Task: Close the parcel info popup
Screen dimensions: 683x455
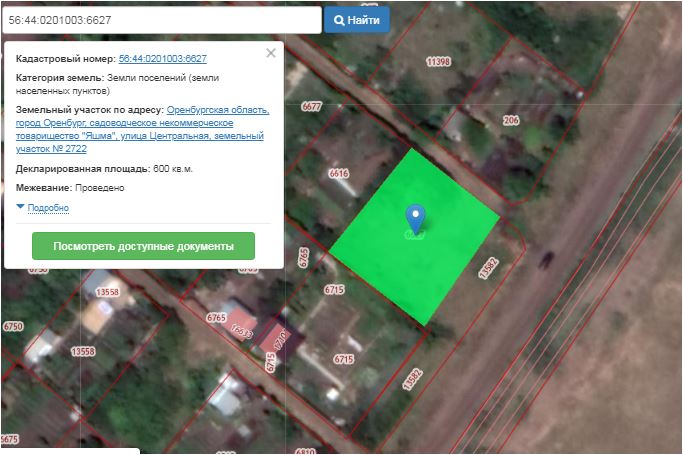Action: 270,54
